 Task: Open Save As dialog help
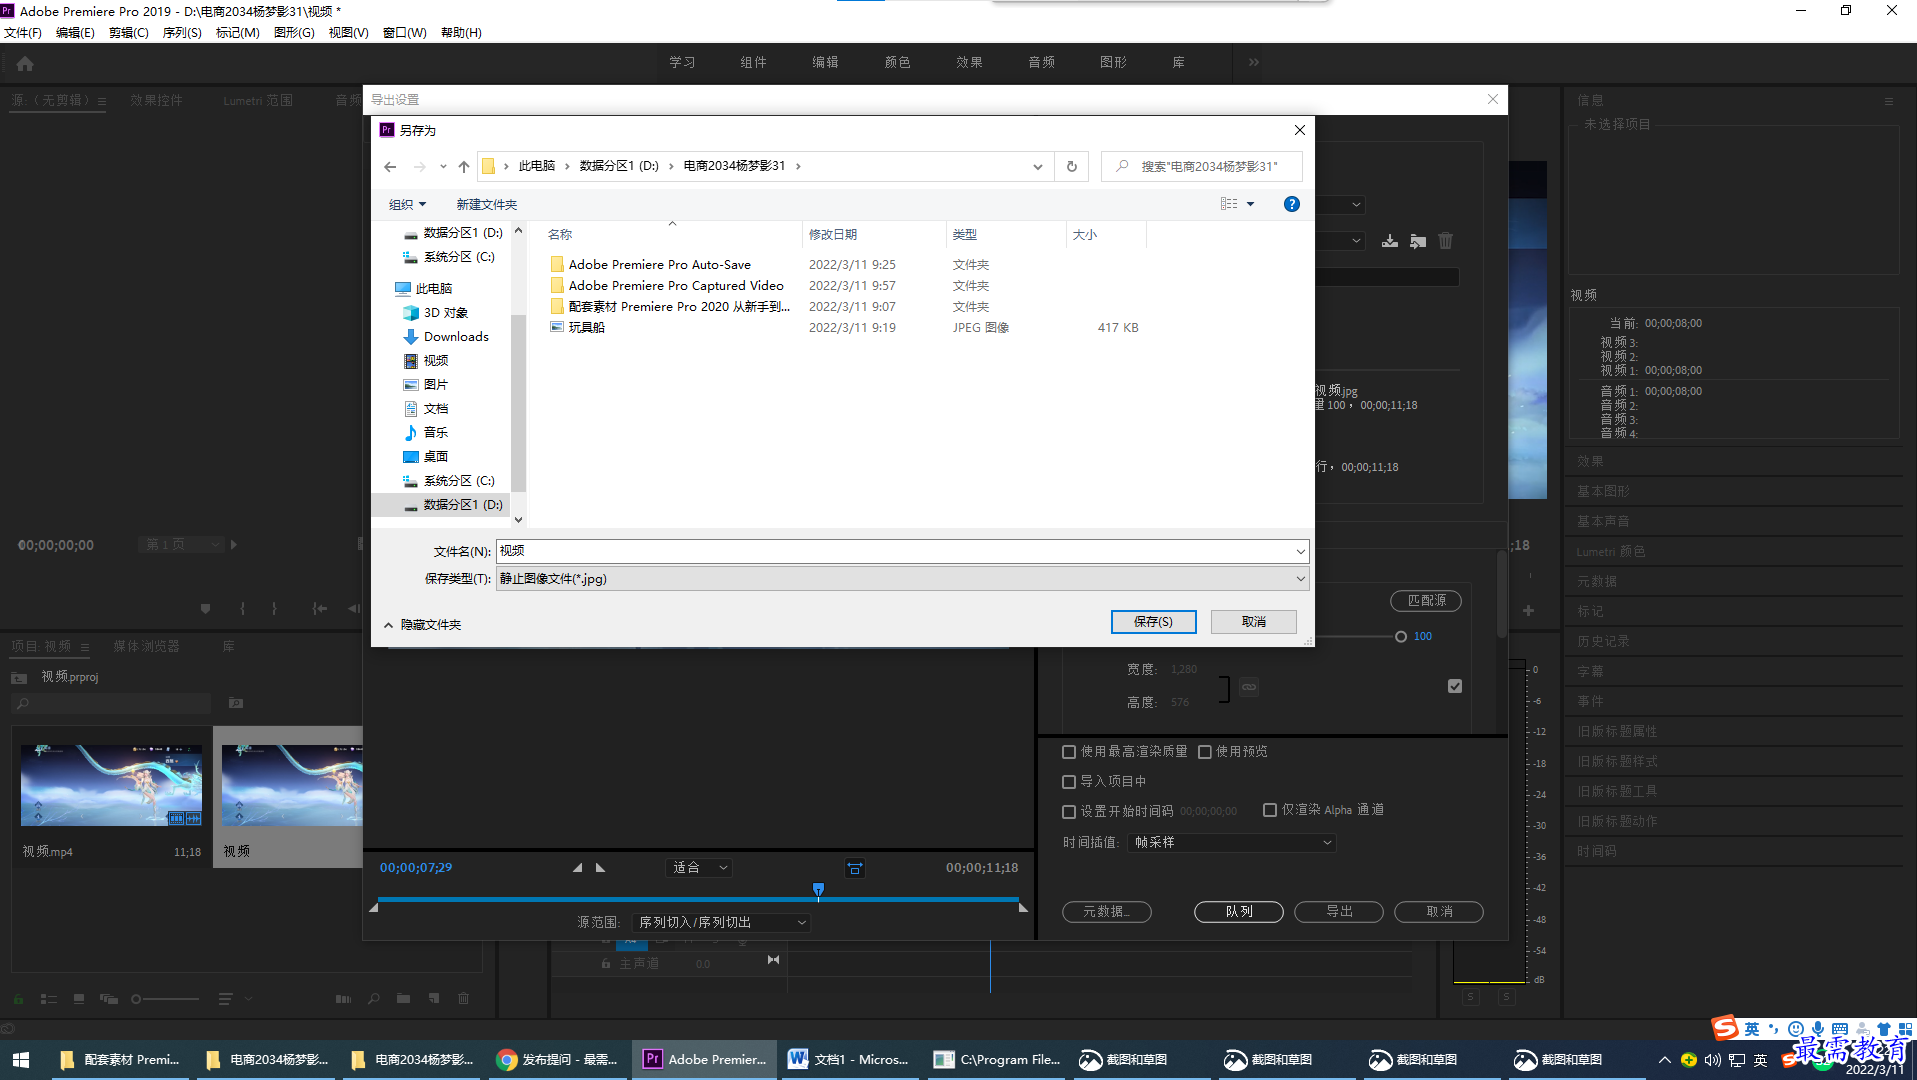1292,204
